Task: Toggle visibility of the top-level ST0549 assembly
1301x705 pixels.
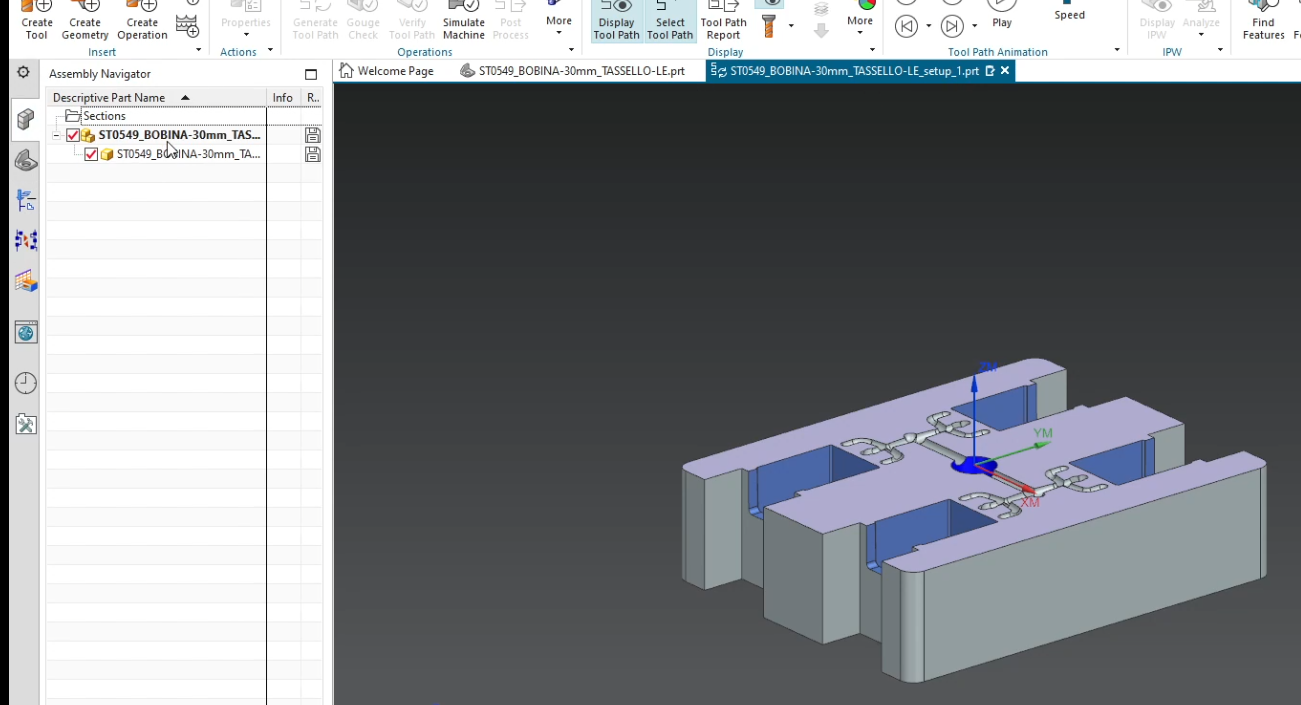Action: coord(72,135)
